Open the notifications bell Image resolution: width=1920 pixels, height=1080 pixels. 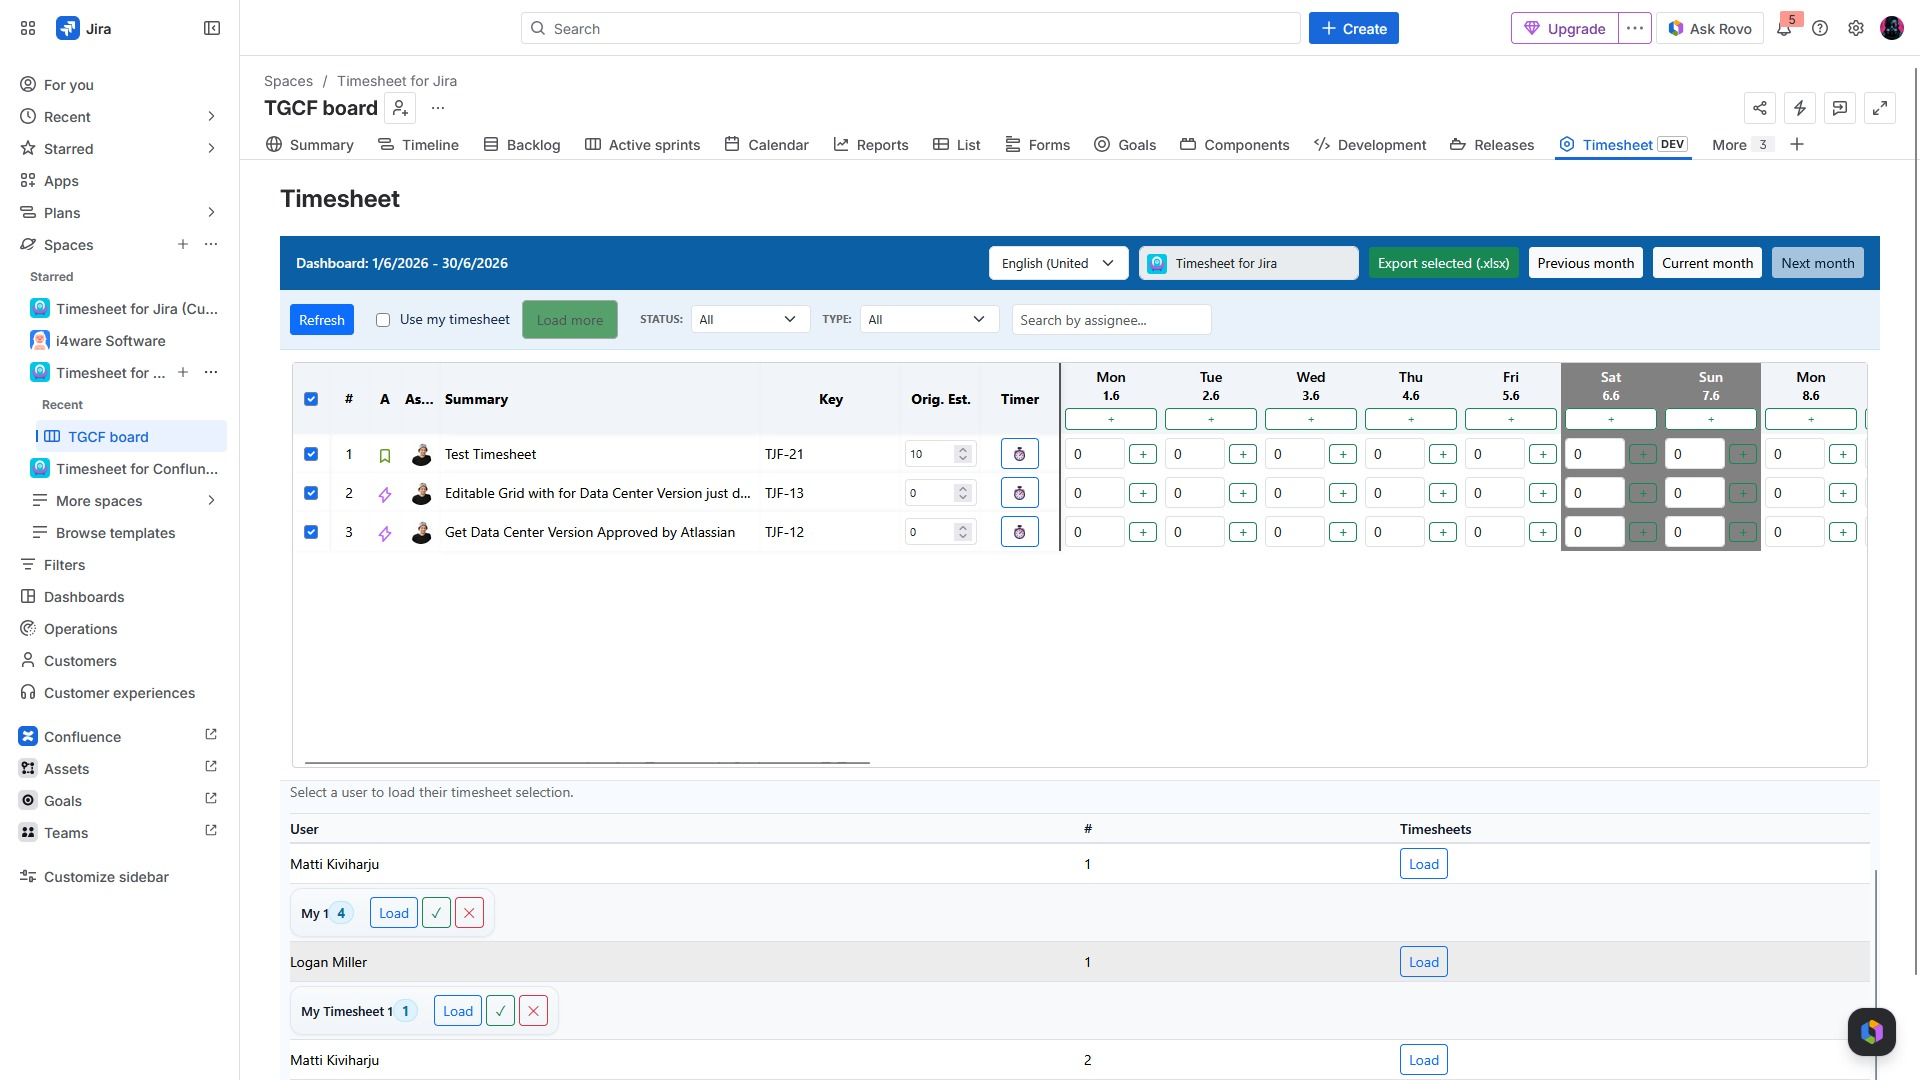click(x=1784, y=29)
